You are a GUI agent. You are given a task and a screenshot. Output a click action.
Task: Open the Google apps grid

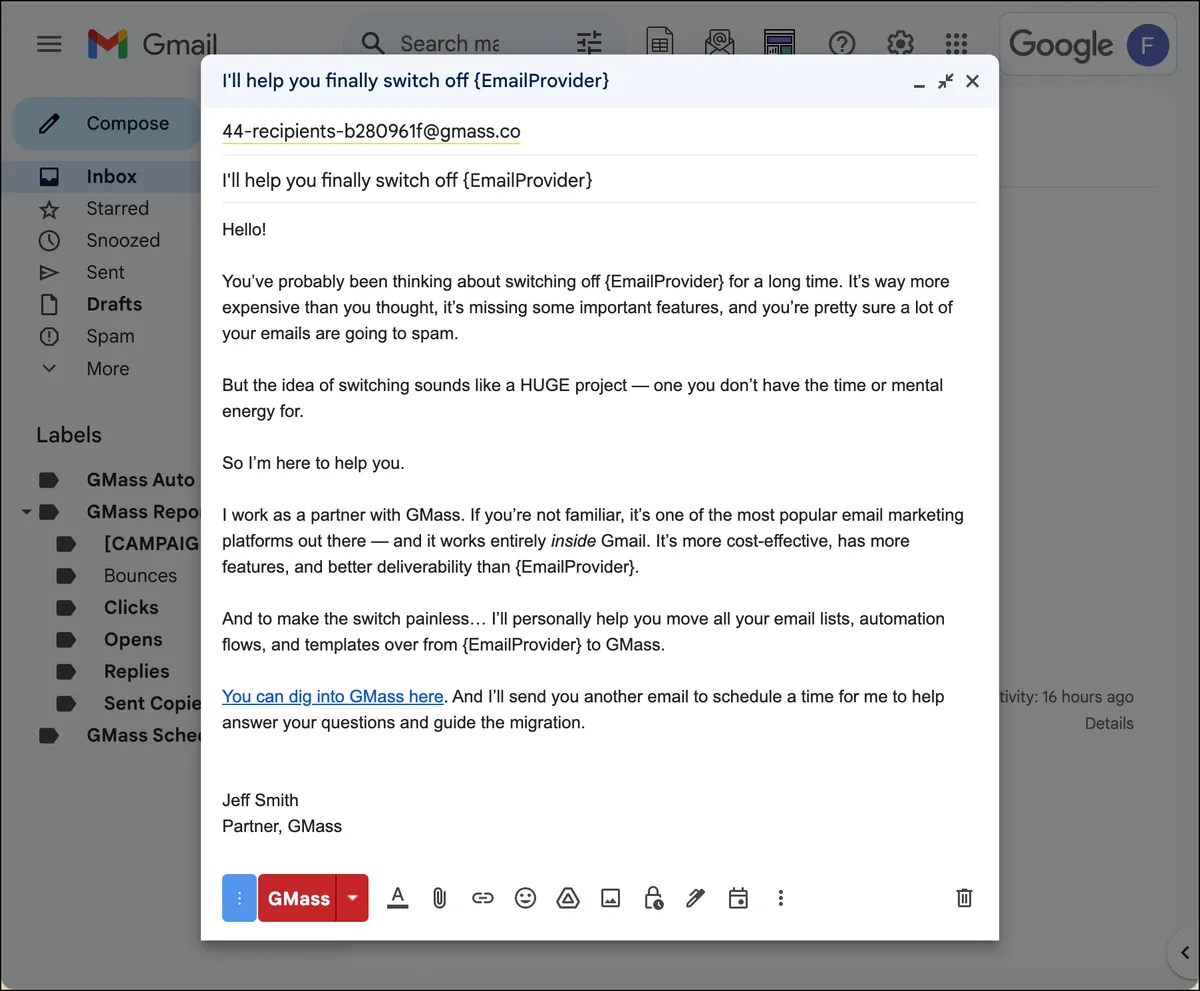tap(957, 44)
